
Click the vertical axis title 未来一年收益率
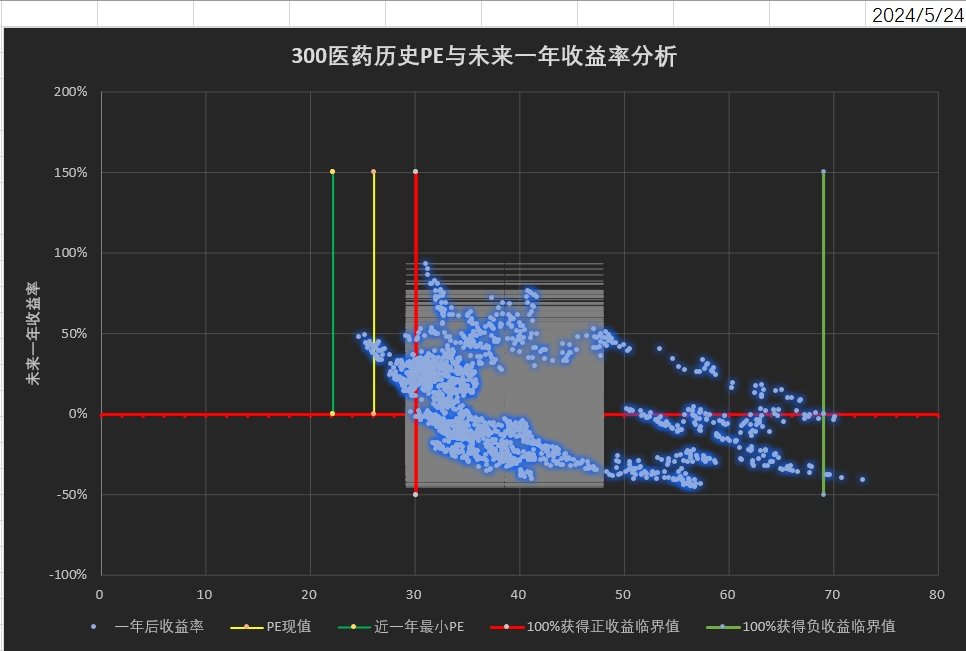(x=33, y=333)
